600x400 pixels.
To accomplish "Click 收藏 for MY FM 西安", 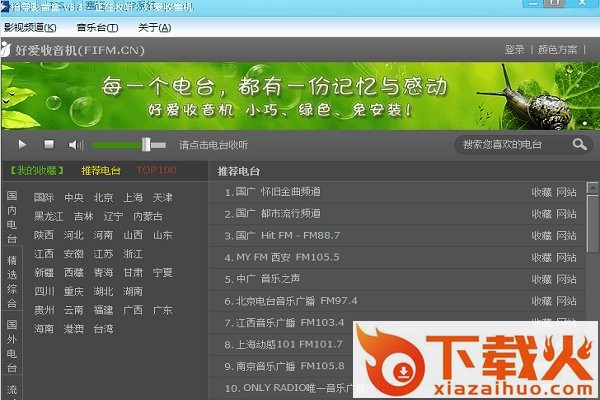I will (541, 258).
